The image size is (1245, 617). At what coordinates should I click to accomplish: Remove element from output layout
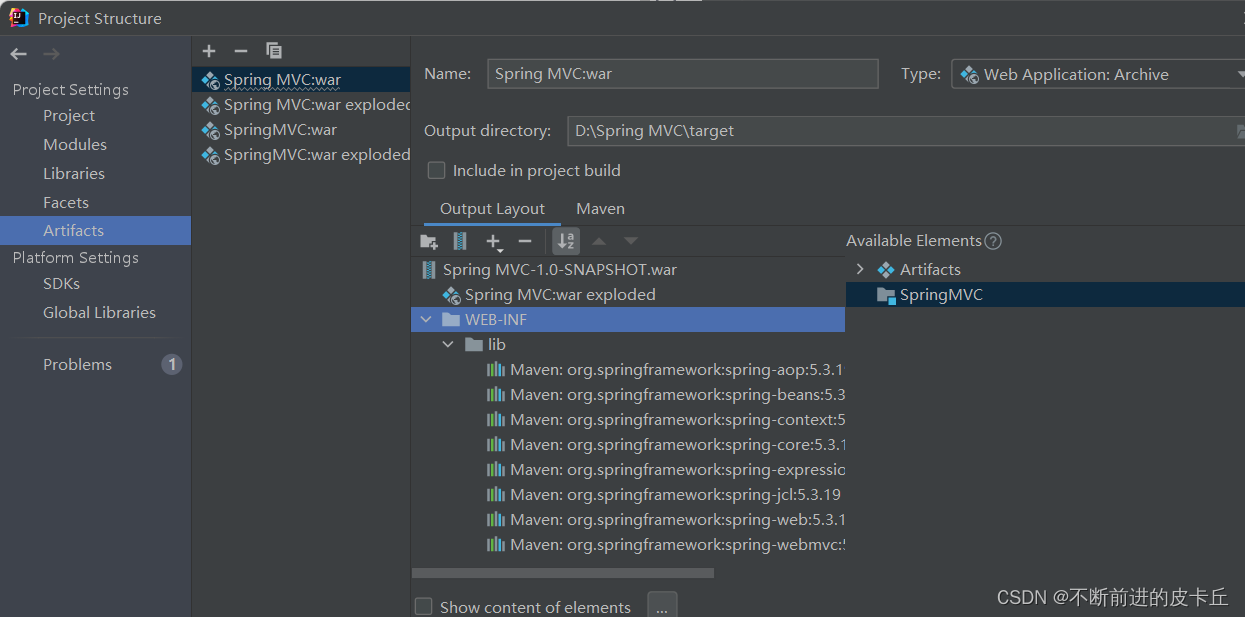pyautogui.click(x=525, y=241)
